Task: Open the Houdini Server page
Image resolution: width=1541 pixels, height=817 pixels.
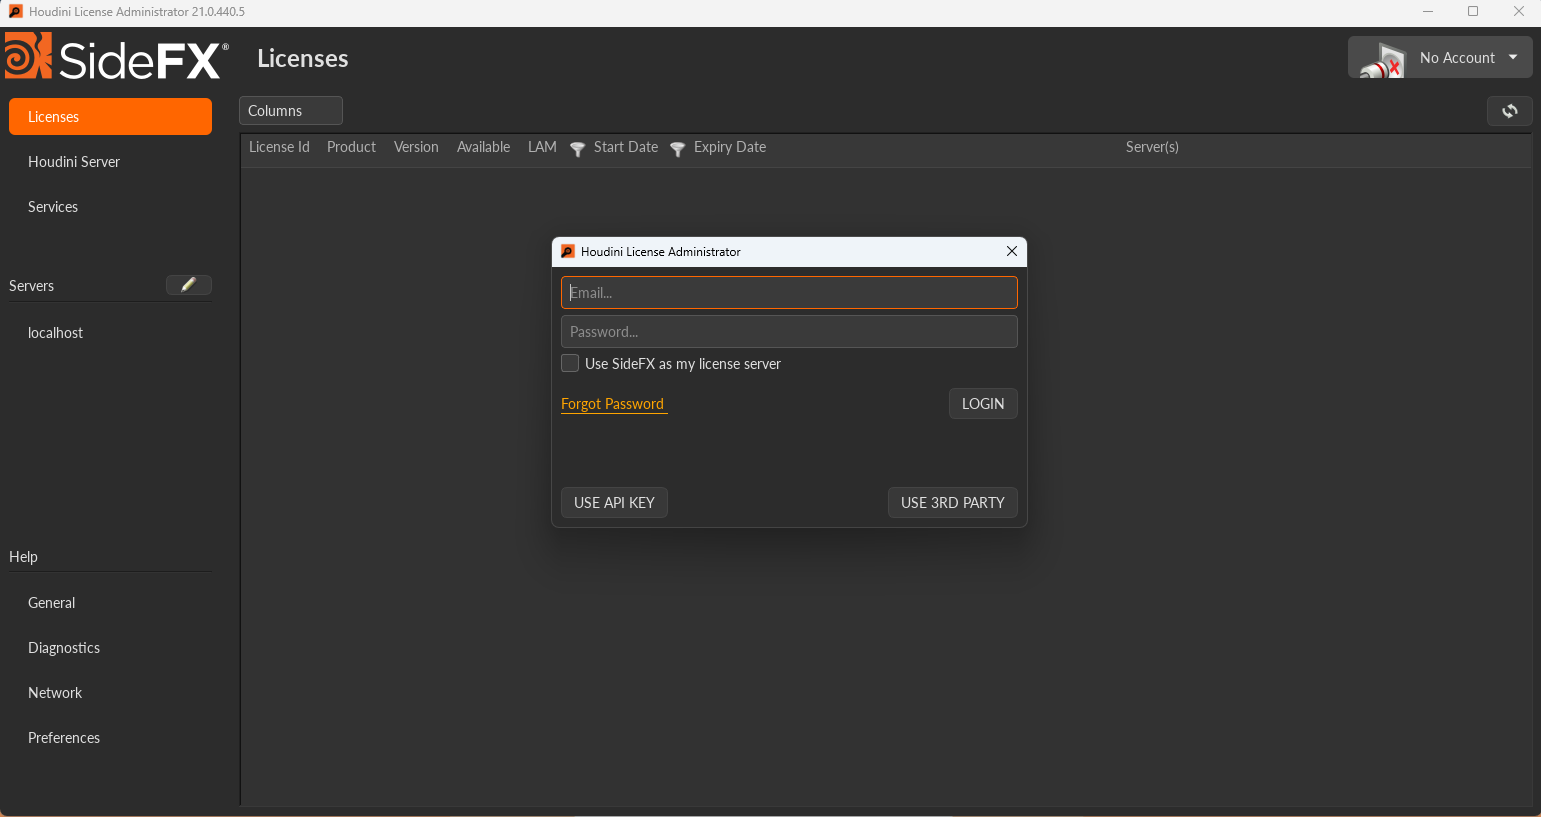Action: pyautogui.click(x=74, y=162)
